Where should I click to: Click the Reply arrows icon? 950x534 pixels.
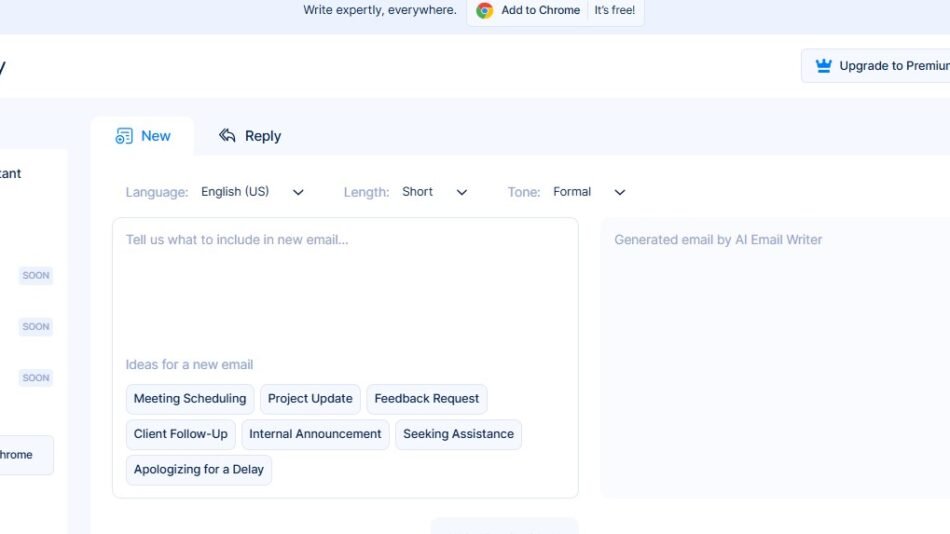[227, 135]
